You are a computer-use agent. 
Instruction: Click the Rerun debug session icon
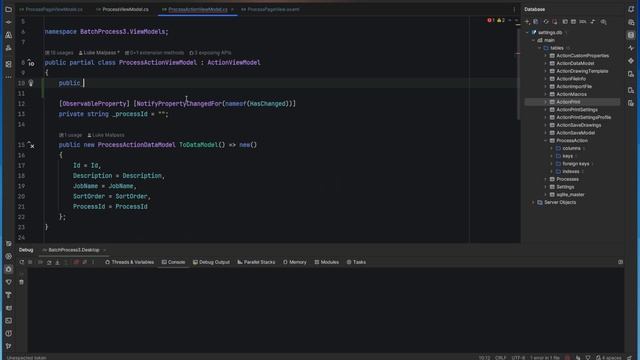[22, 262]
